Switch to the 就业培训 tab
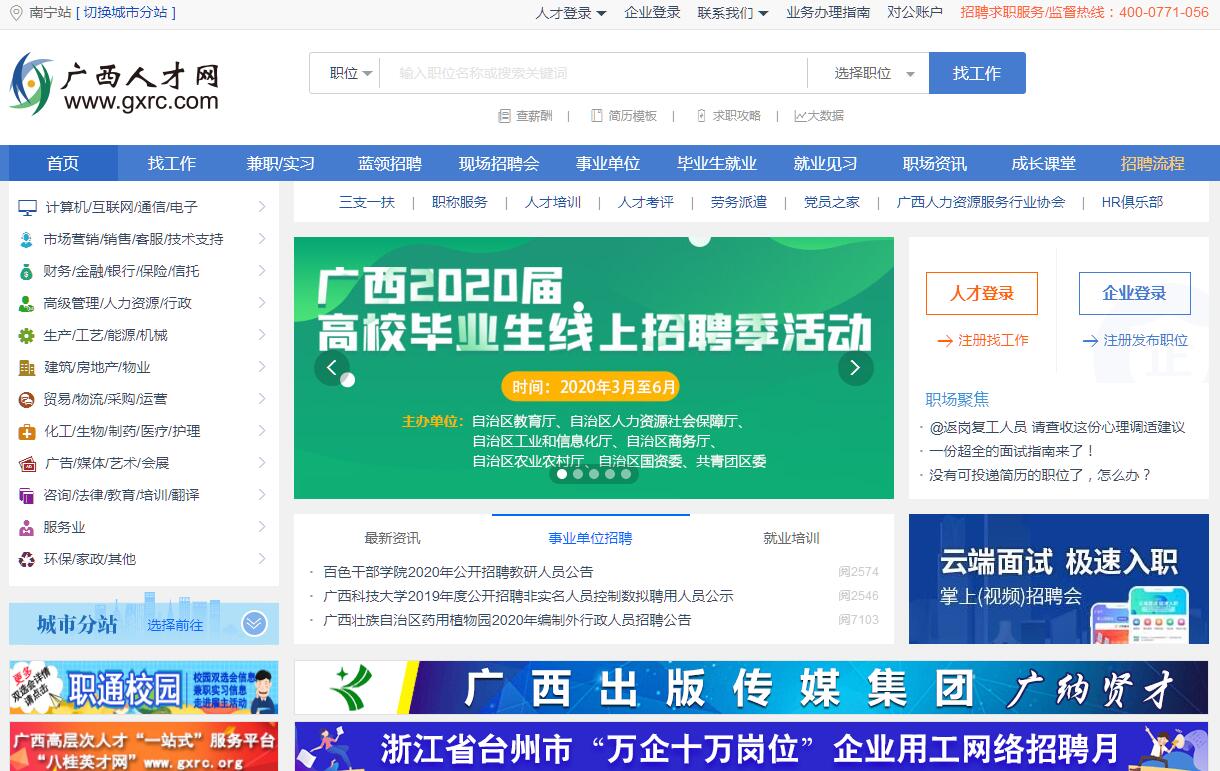Image resolution: width=1220 pixels, height=771 pixels. (791, 538)
